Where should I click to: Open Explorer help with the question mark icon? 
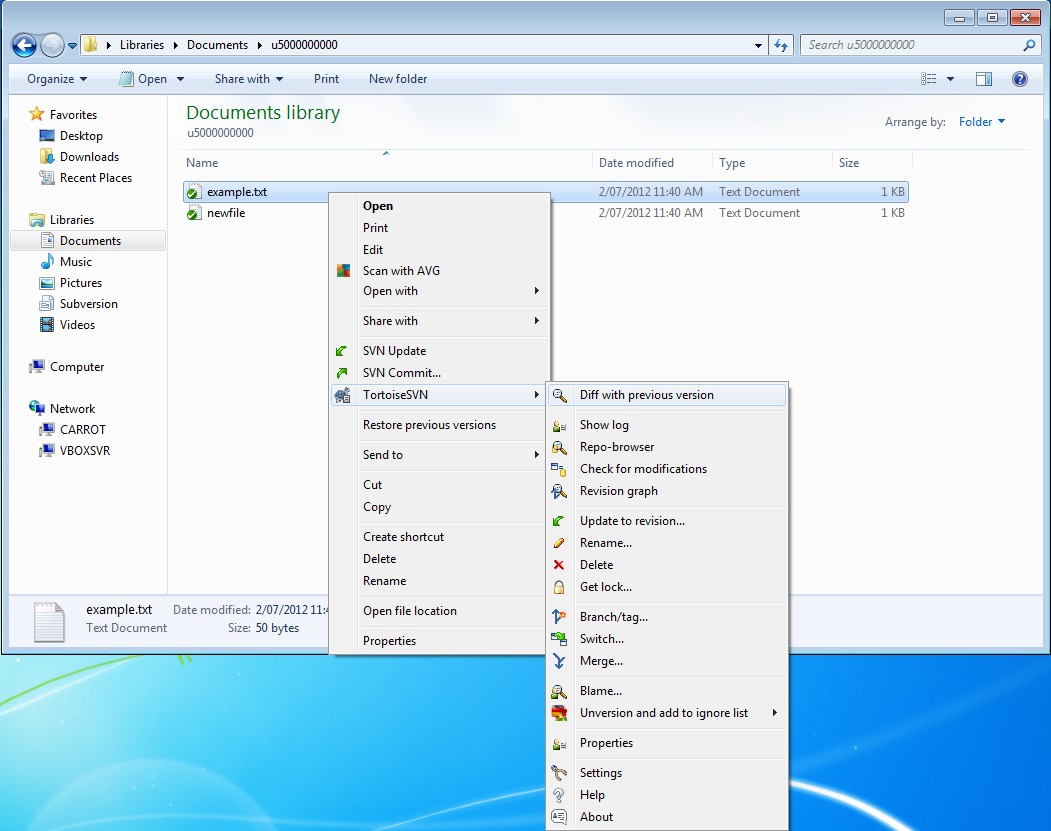click(1019, 79)
